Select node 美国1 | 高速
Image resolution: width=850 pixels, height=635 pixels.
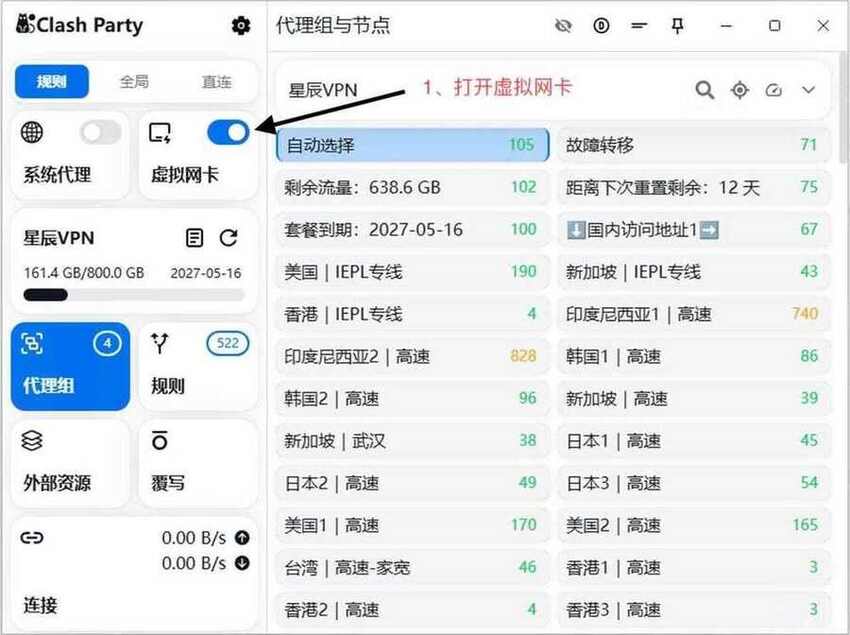[x=413, y=525]
